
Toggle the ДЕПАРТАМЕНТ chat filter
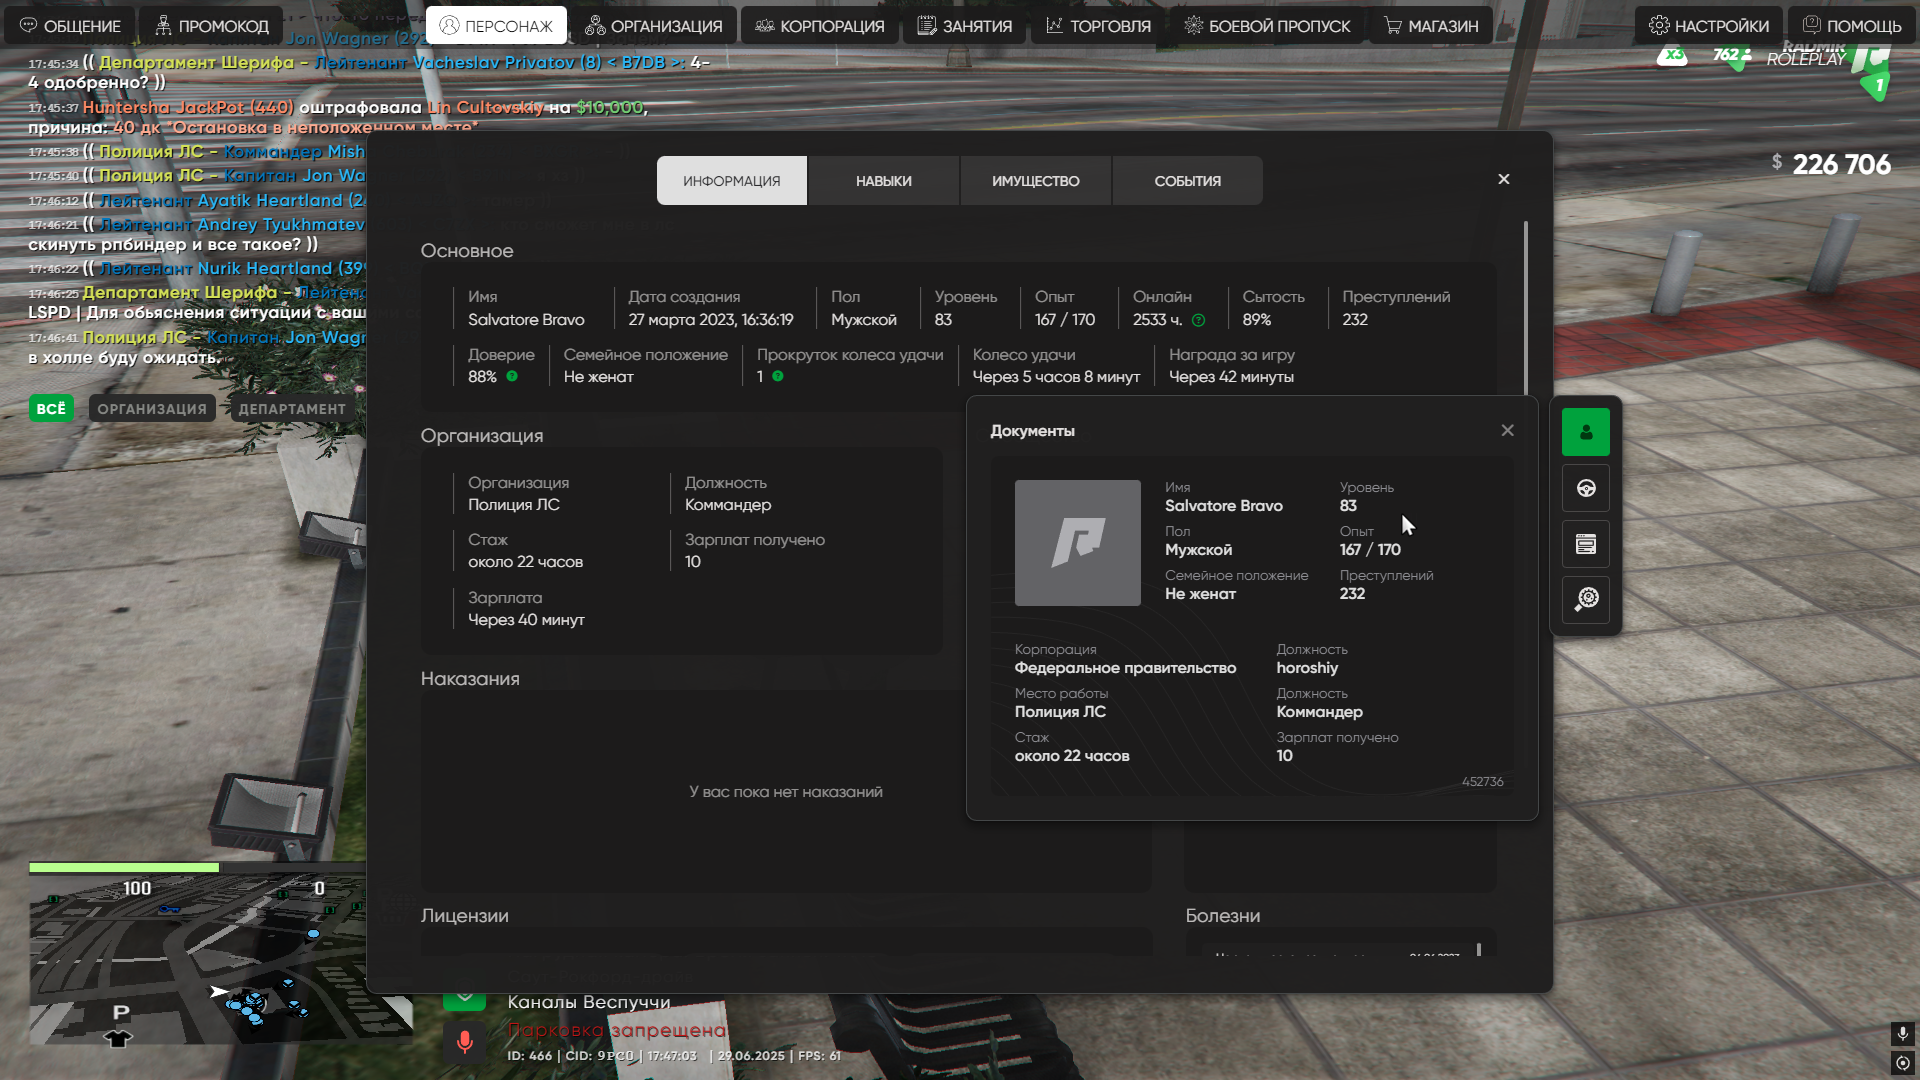(x=292, y=409)
